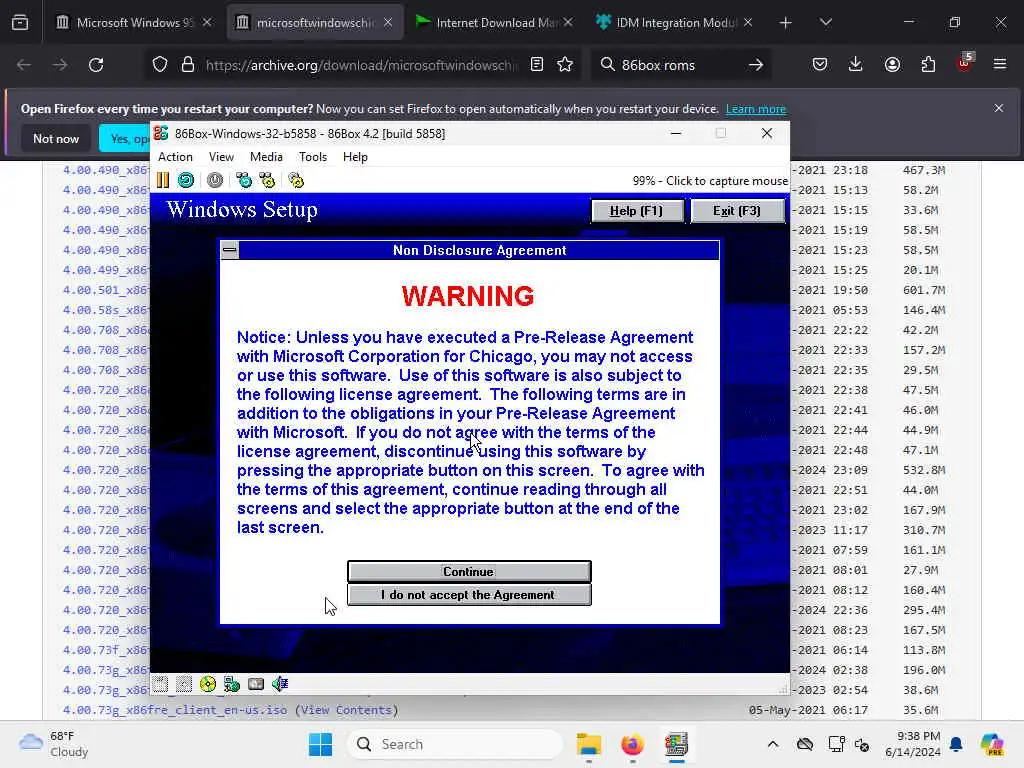This screenshot has width=1024, height=768.
Task: Open the Windows Start menu
Action: click(320, 744)
